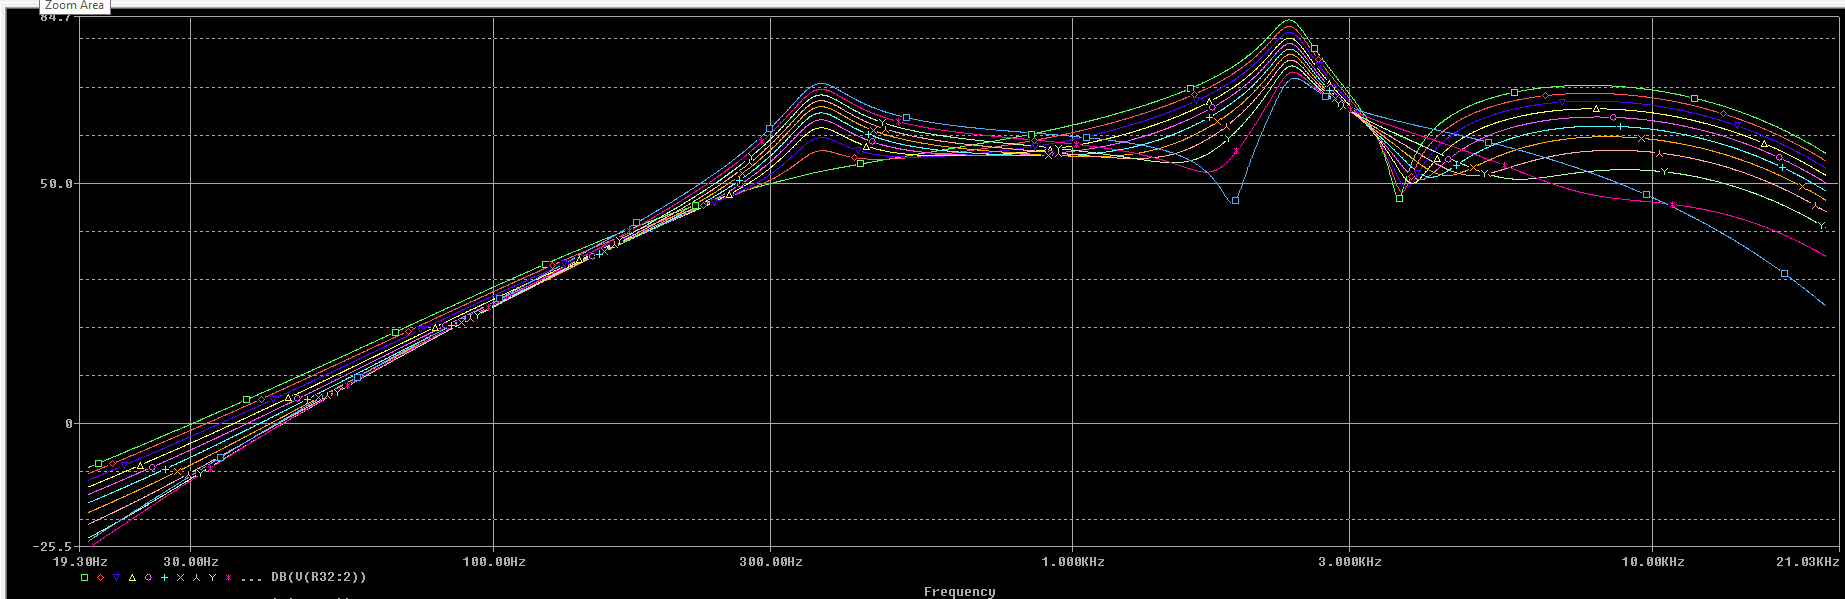
Task: Select the red diamond trace marker in legend
Action: pos(101,578)
